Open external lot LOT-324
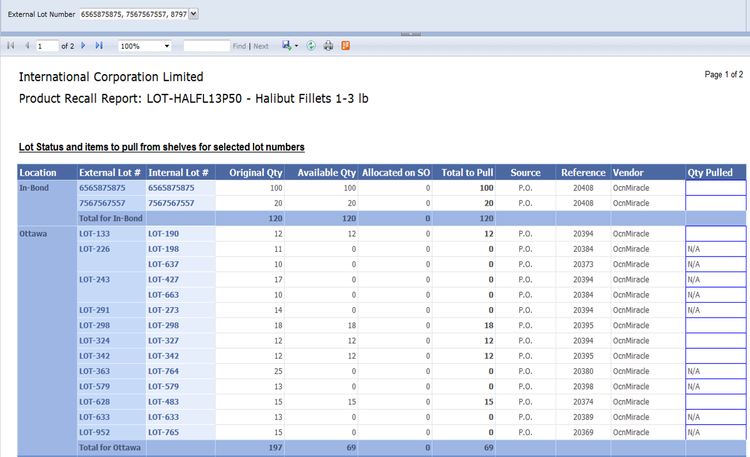The image size is (750, 457). point(94,341)
